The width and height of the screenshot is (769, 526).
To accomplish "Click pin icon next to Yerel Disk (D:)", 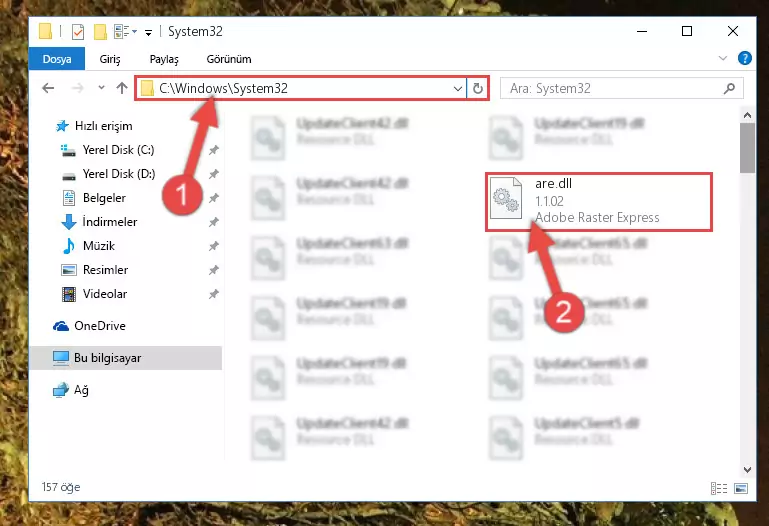I will click(213, 174).
